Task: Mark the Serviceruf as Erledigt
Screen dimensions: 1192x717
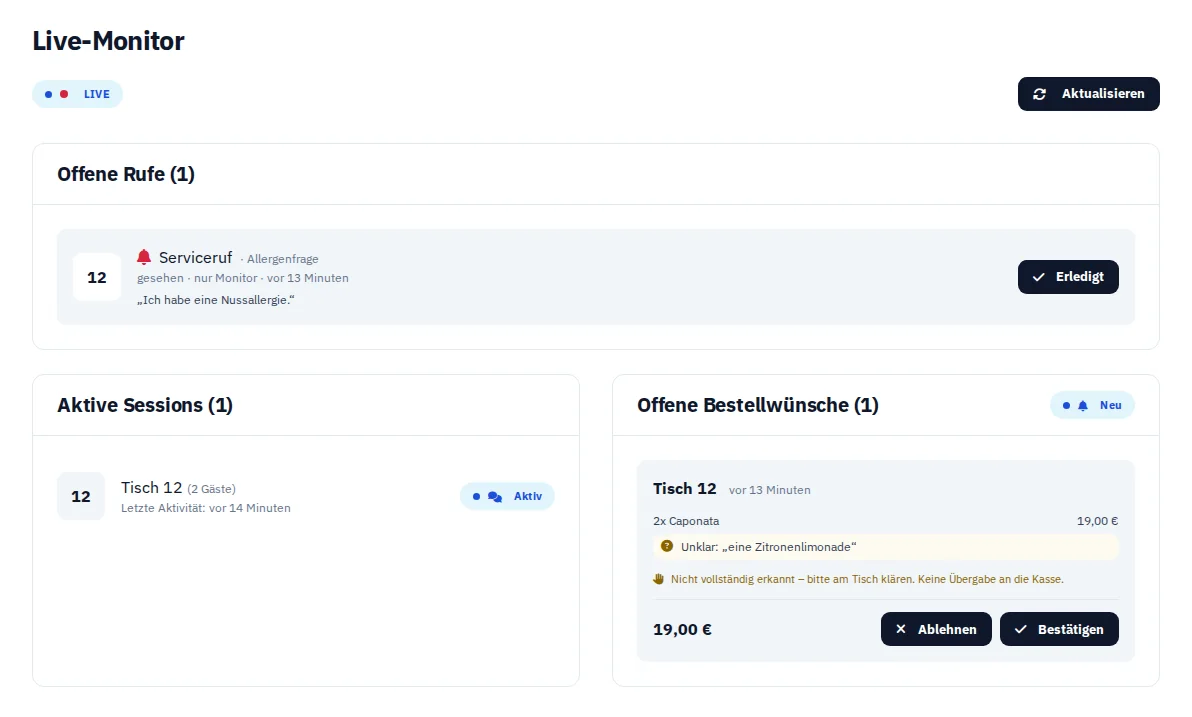Action: coord(1068,277)
